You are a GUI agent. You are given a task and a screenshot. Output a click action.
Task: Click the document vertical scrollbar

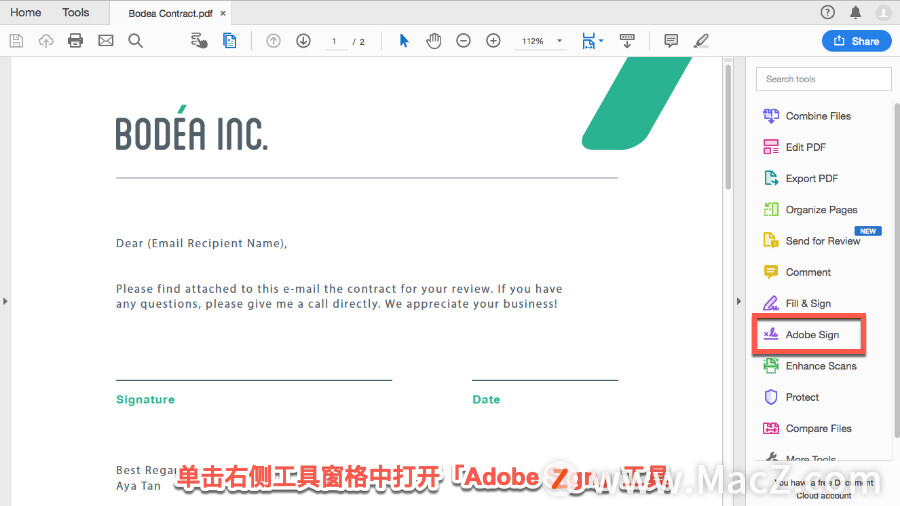(728, 126)
